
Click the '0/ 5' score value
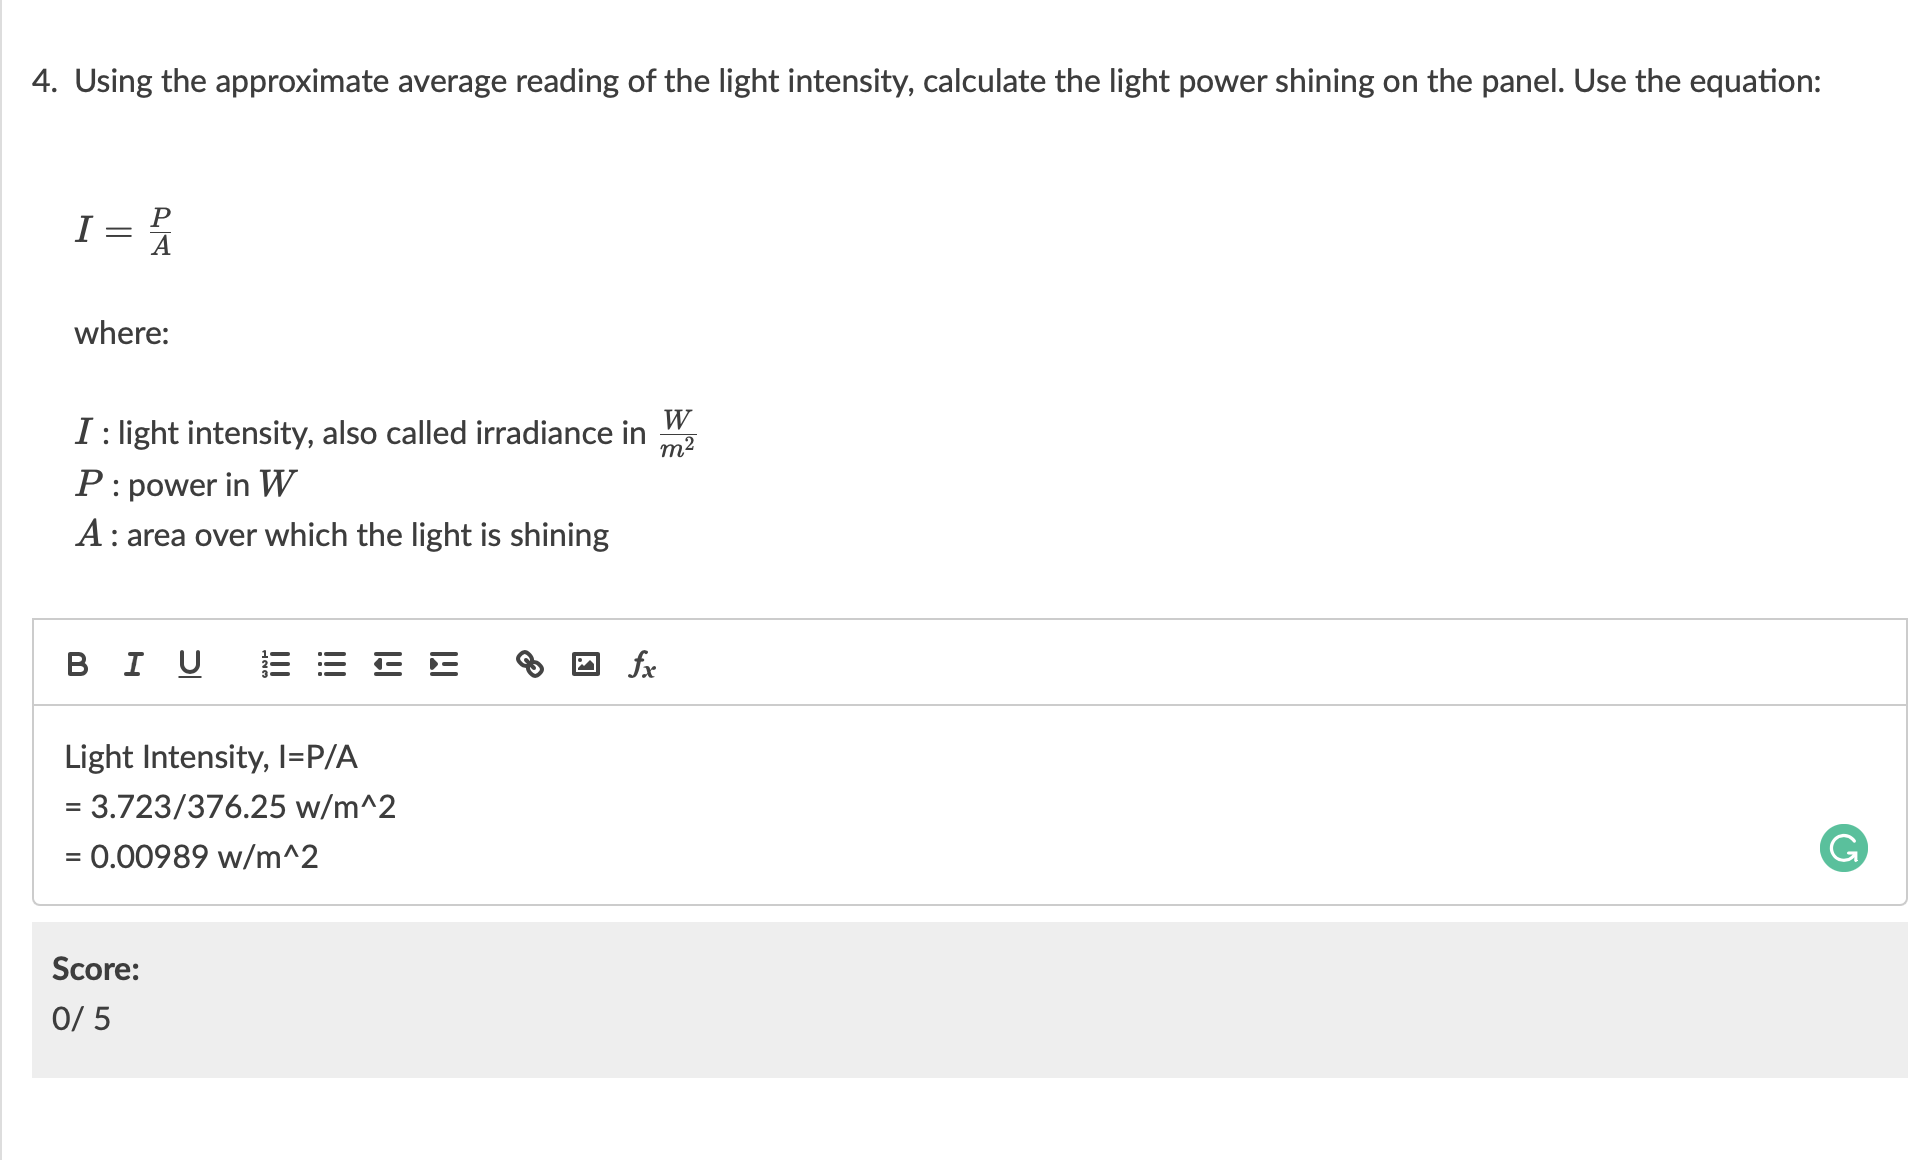pos(81,1018)
